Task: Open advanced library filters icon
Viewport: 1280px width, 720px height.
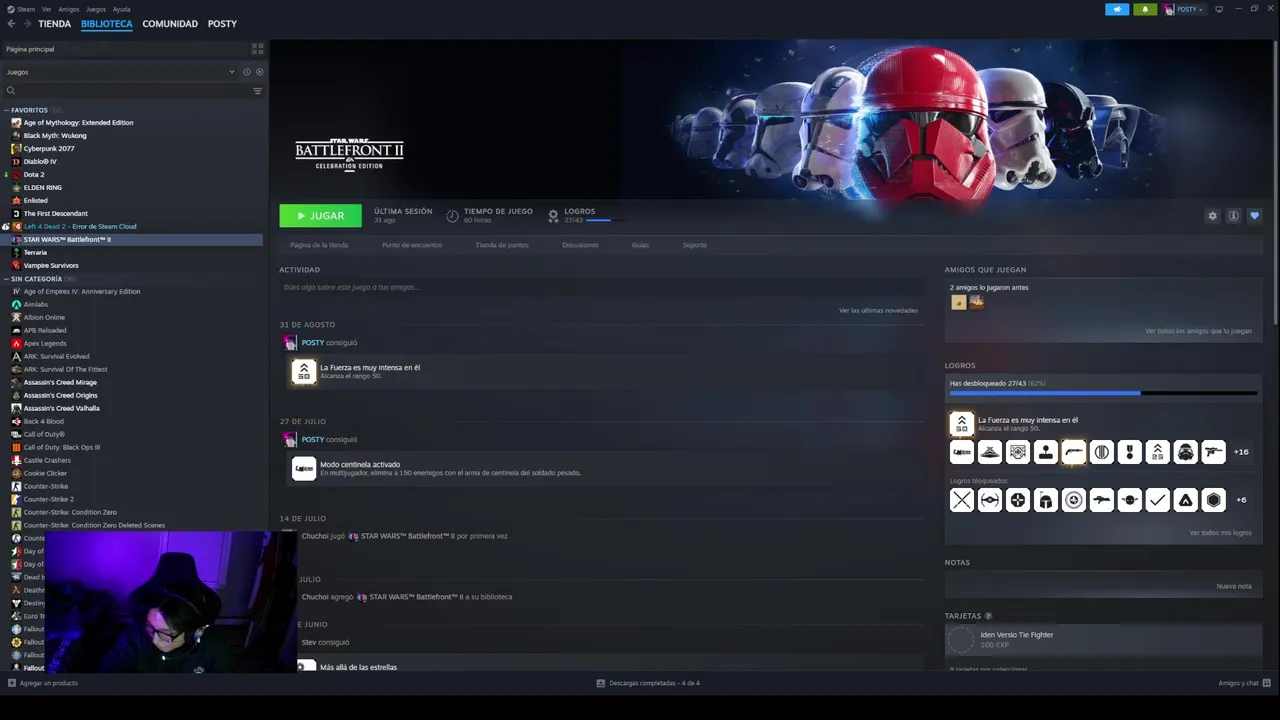Action: pos(257,91)
